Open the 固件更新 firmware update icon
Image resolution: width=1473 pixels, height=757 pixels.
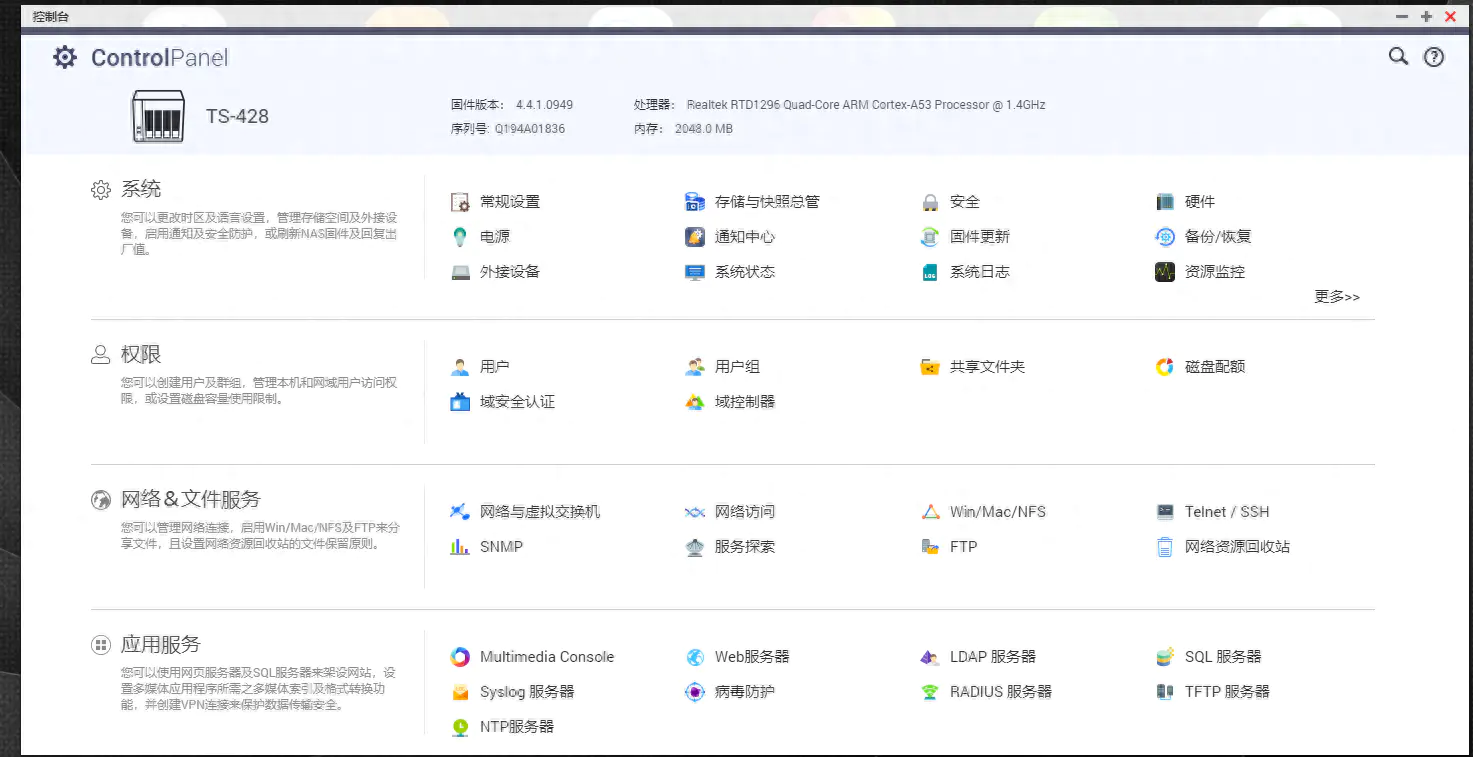(930, 237)
